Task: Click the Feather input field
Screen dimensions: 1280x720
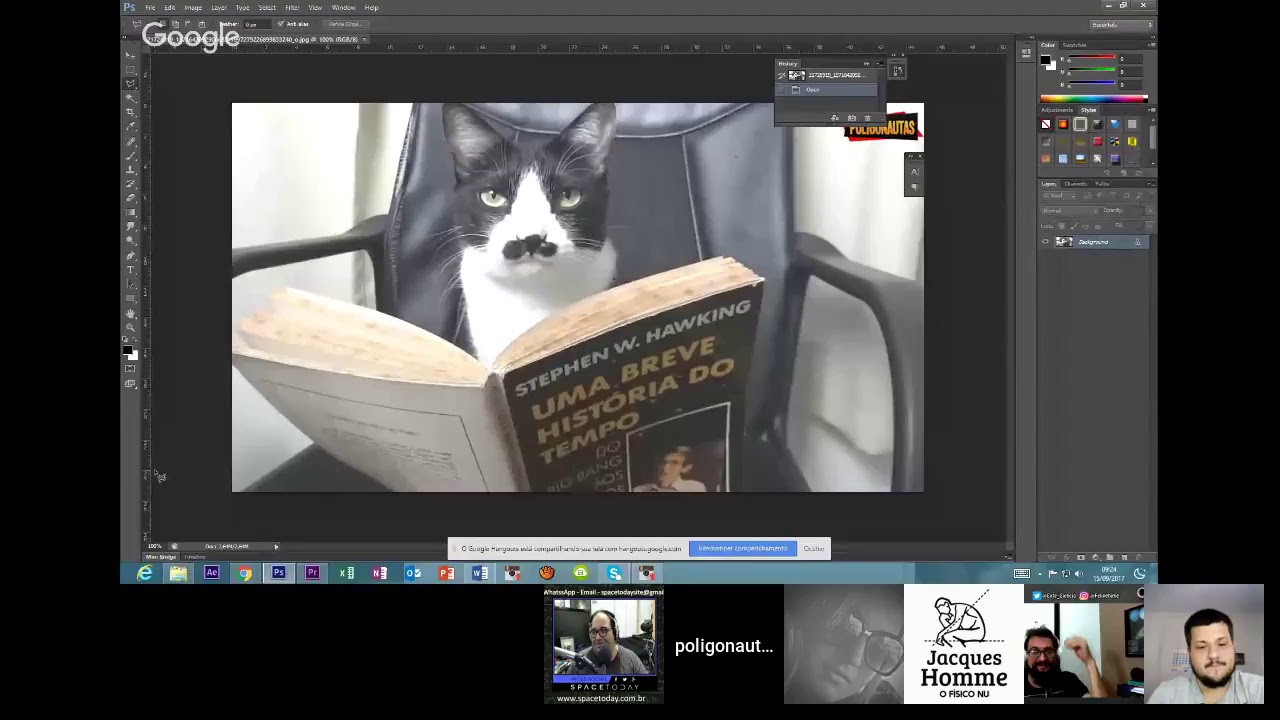Action: [x=257, y=24]
